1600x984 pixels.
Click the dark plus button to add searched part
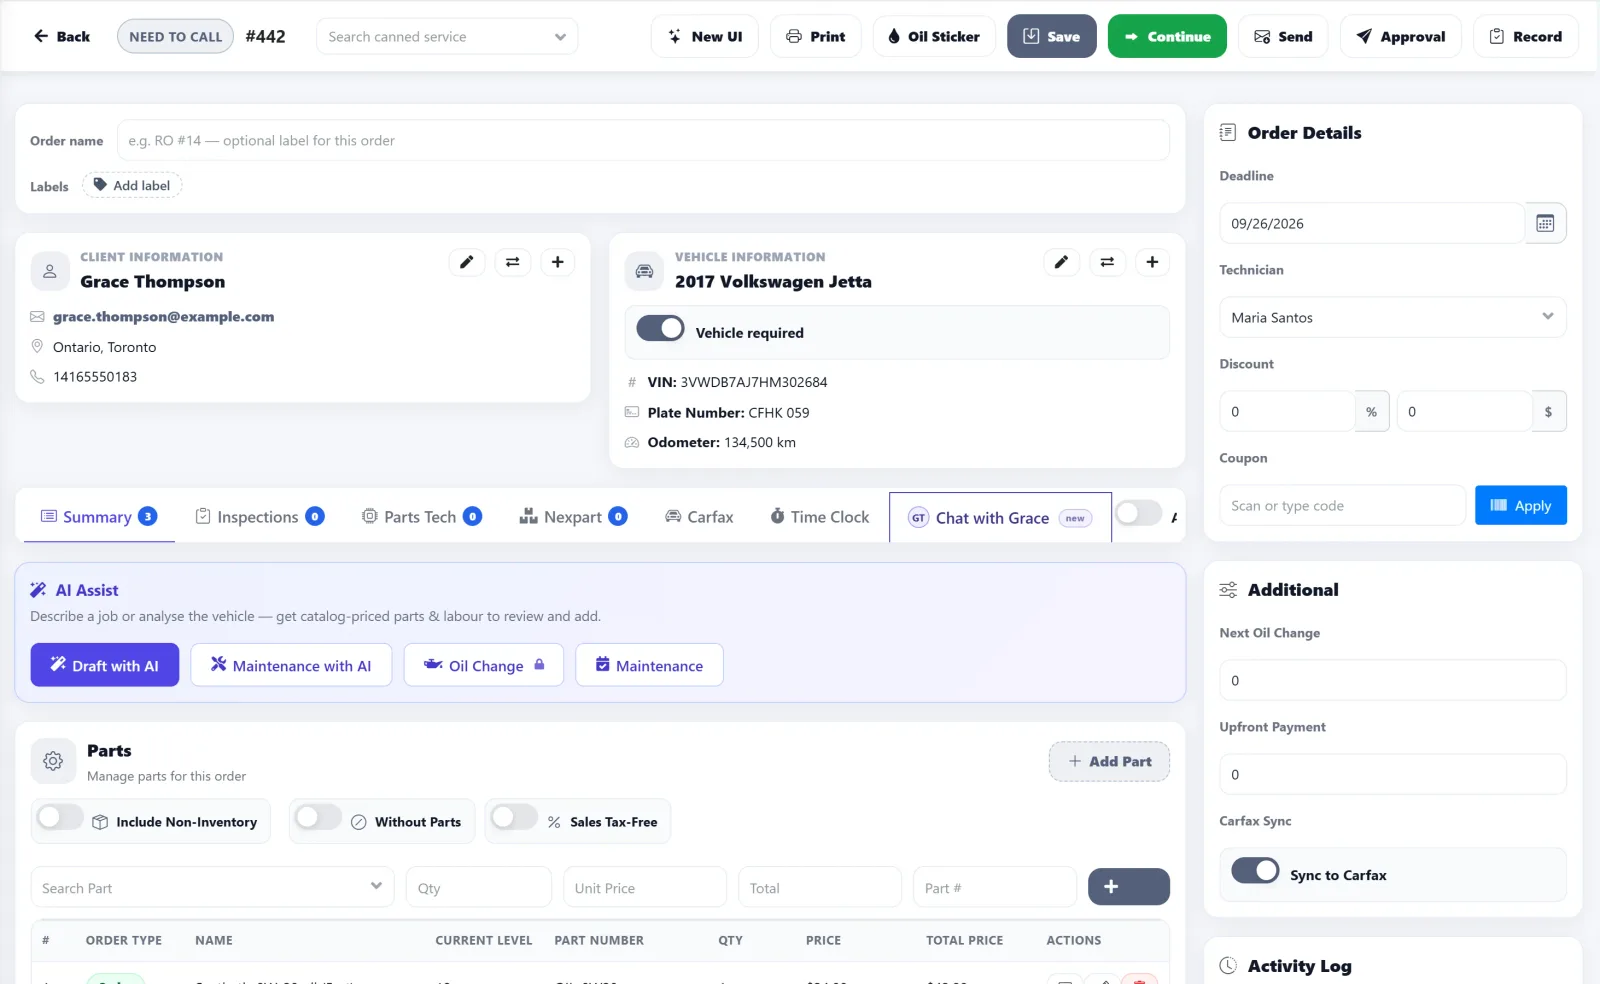(x=1128, y=887)
